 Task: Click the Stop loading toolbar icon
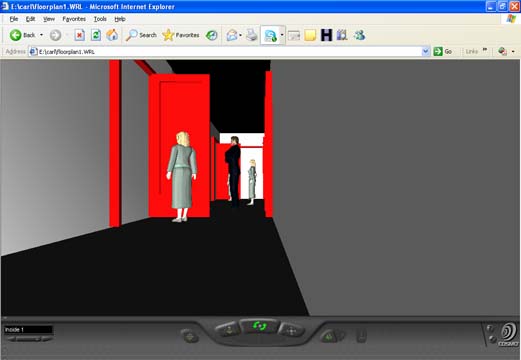point(79,35)
